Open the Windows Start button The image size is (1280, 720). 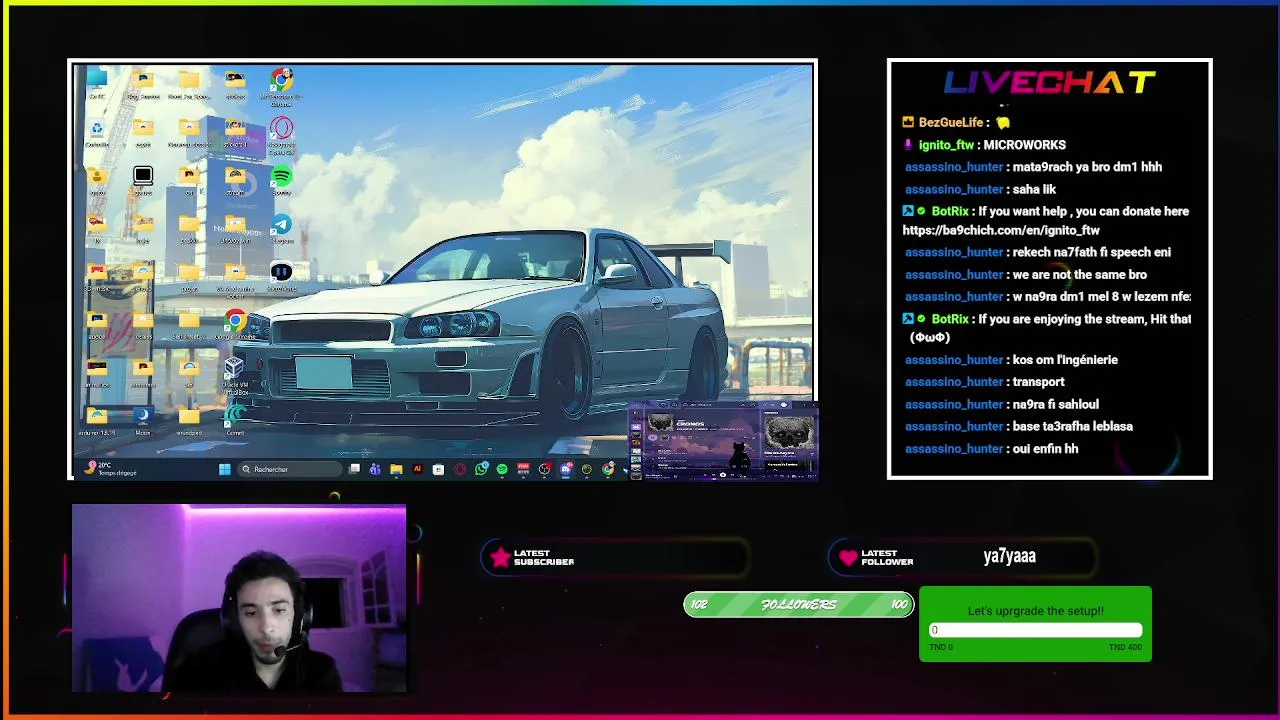click(x=225, y=470)
